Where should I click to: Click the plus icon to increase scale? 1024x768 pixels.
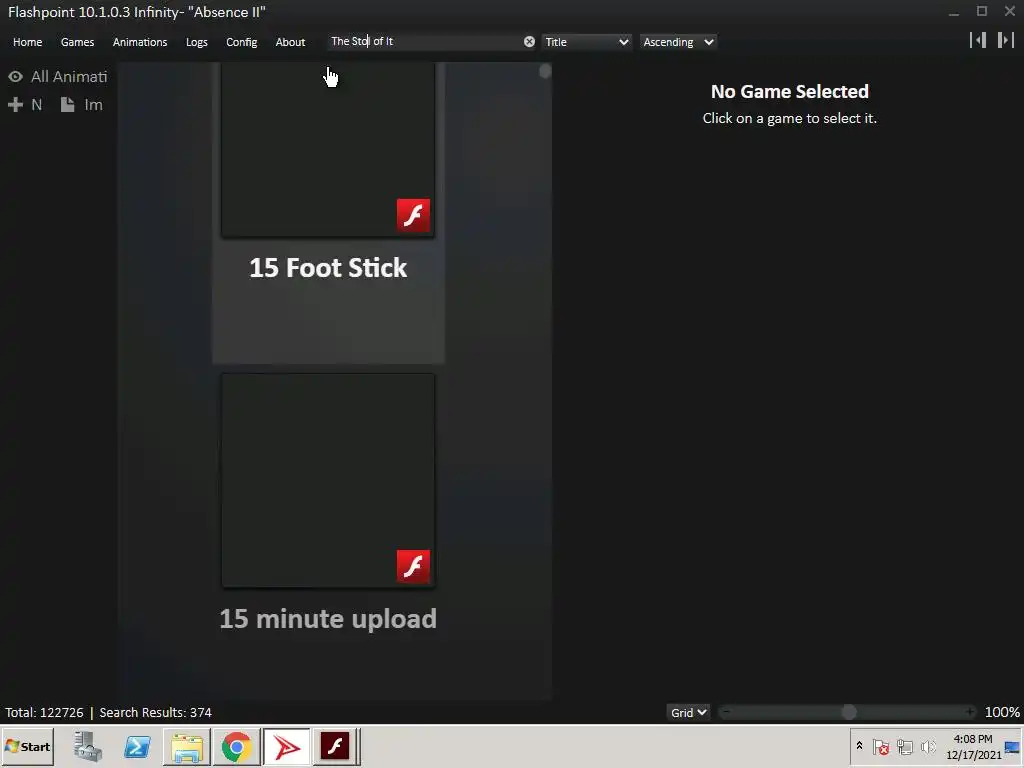click(970, 712)
